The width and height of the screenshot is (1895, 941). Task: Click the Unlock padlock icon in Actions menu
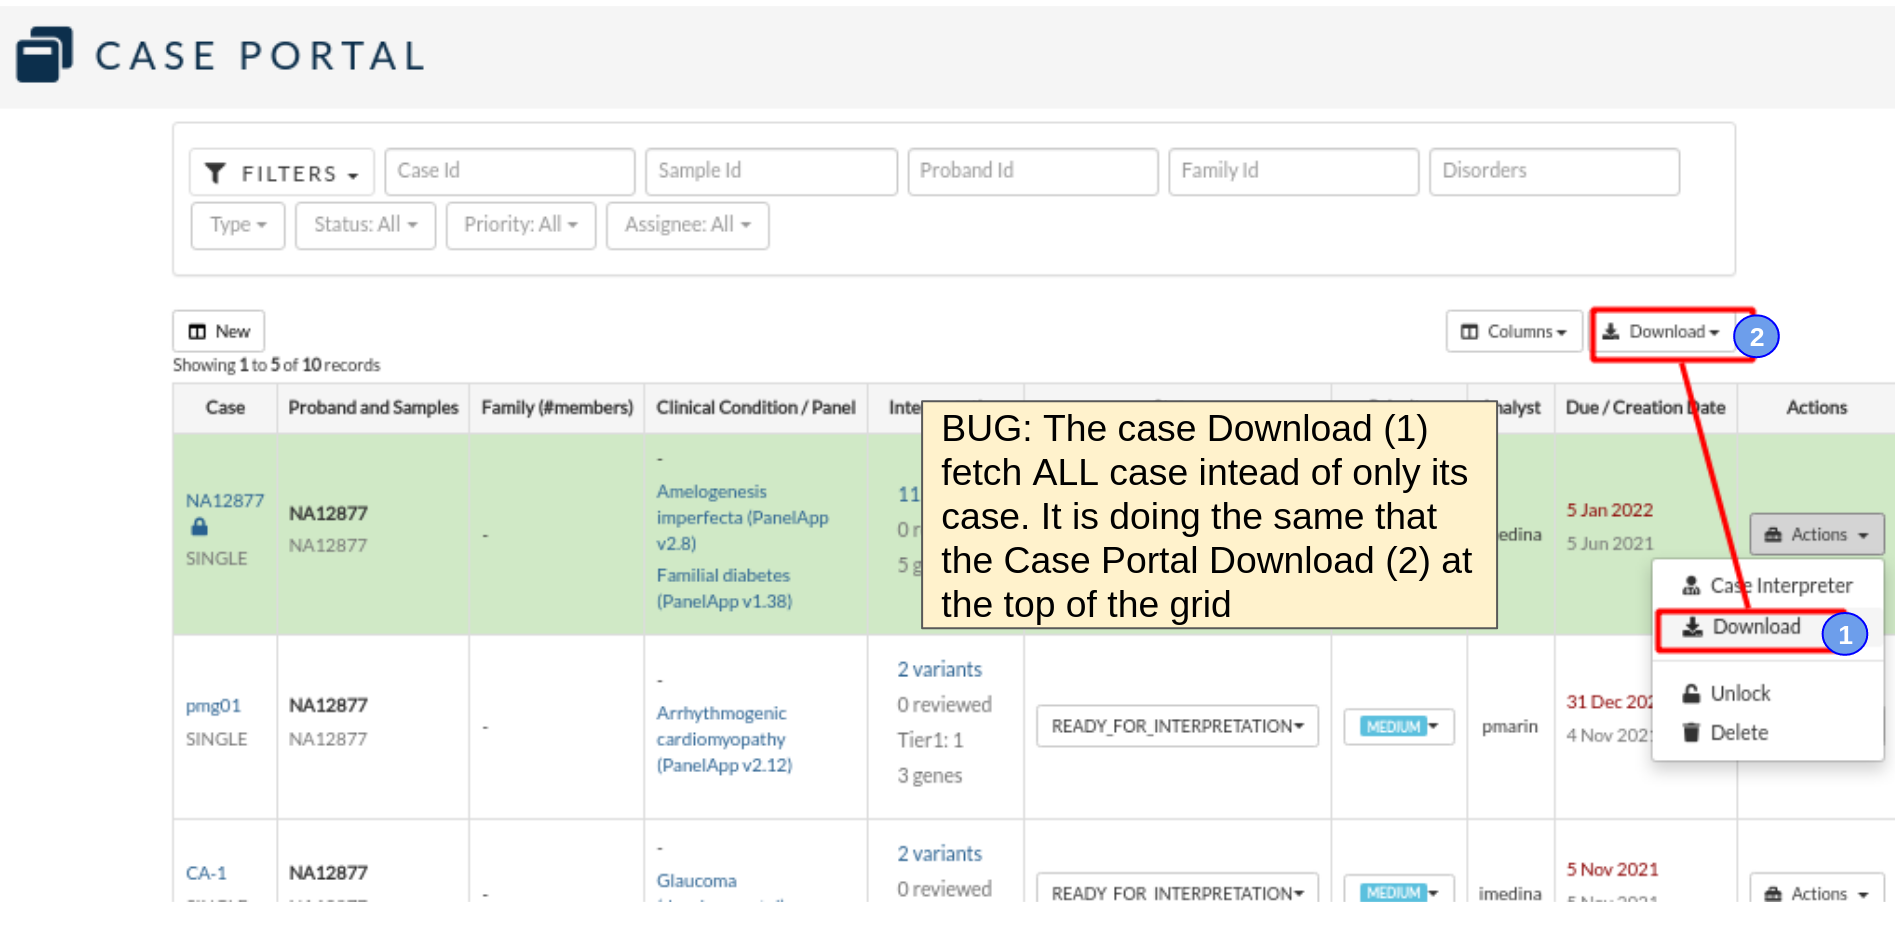coord(1690,692)
